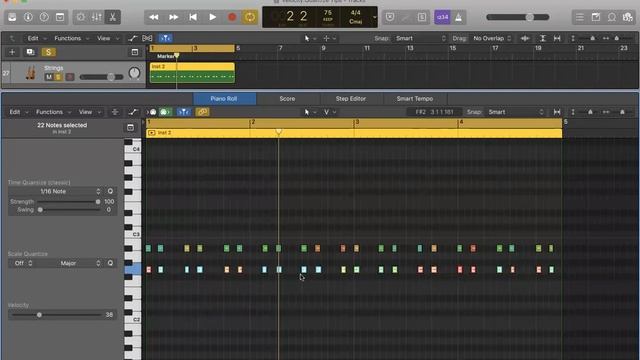This screenshot has height=360, width=640.
Task: Open Smart Controls dial button
Action: pos(81,17)
